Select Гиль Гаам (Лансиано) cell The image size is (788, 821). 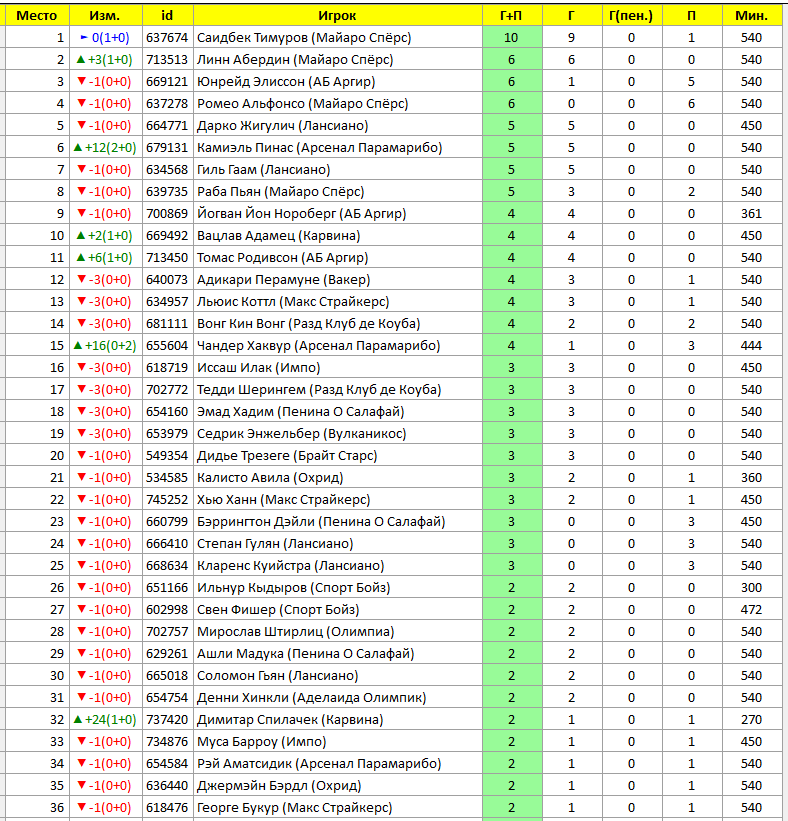click(x=338, y=170)
